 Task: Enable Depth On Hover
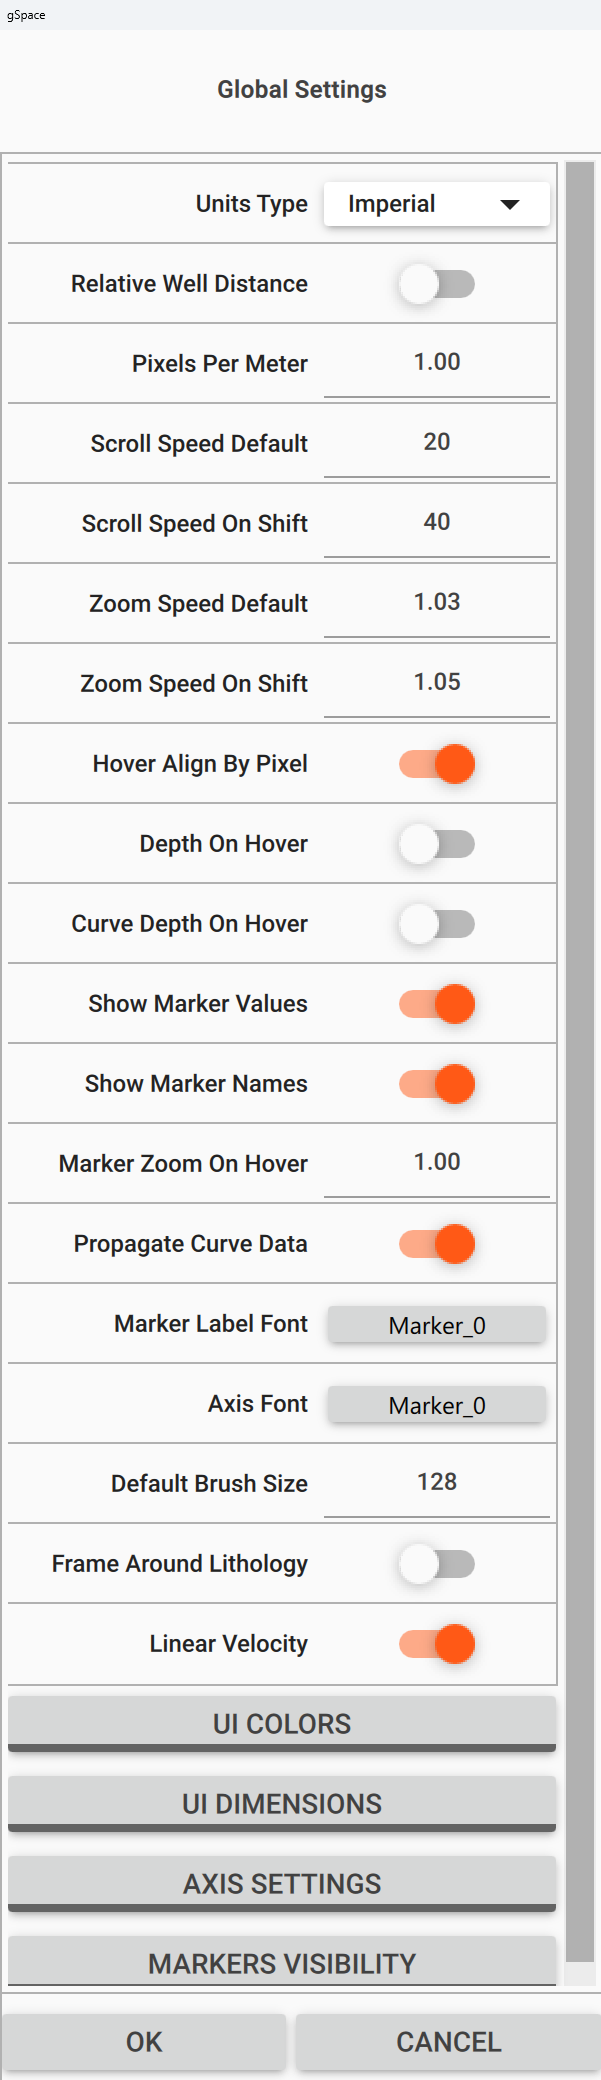click(437, 843)
